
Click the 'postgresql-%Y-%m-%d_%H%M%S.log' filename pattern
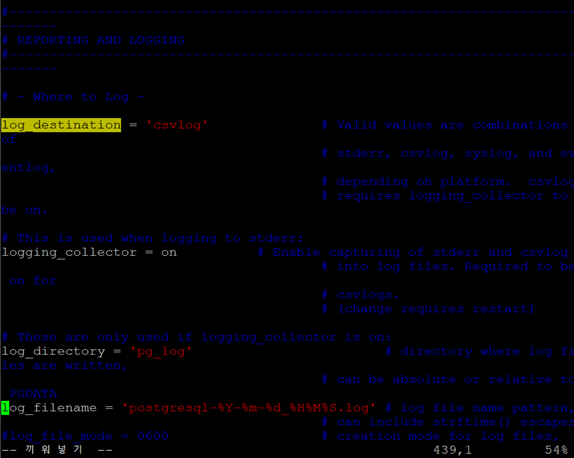(249, 408)
